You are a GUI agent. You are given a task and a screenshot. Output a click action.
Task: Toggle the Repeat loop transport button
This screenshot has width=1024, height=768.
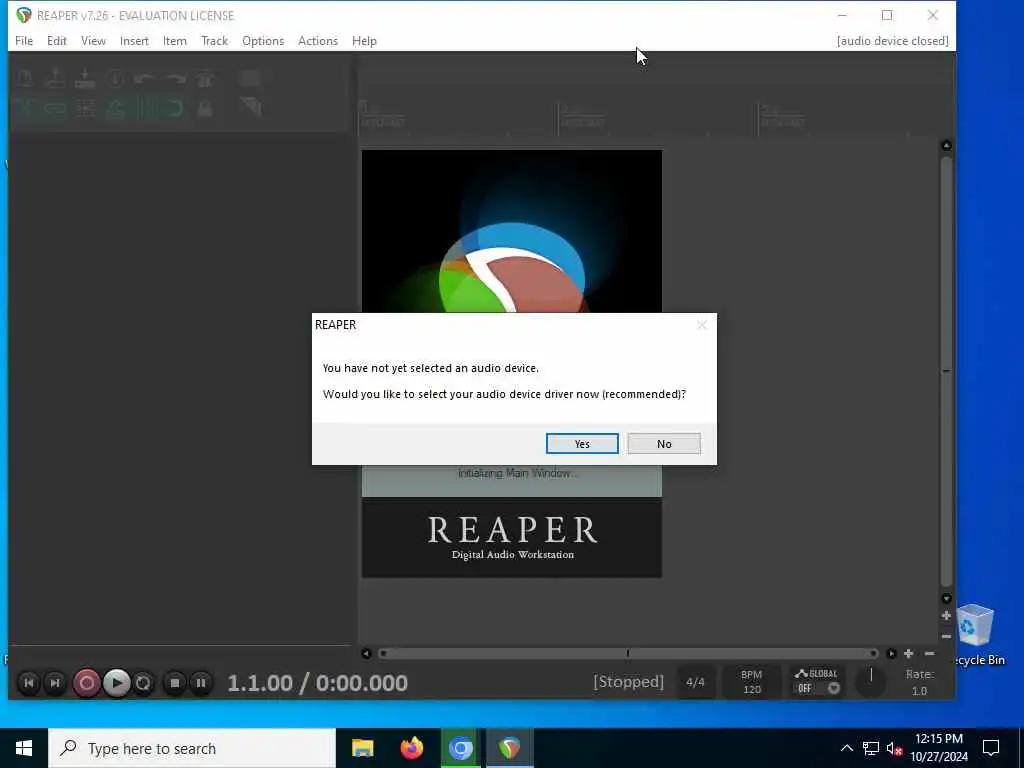143,683
